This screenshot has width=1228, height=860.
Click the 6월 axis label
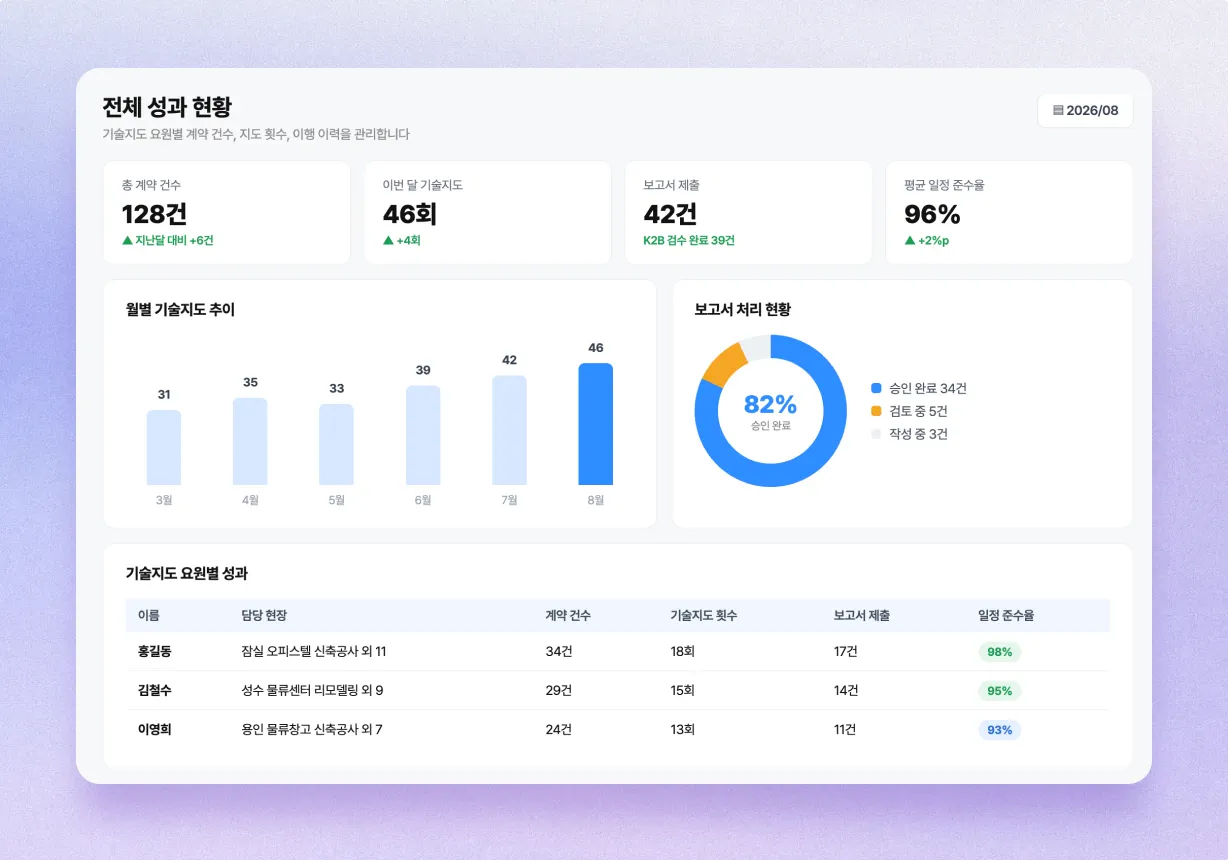423,500
